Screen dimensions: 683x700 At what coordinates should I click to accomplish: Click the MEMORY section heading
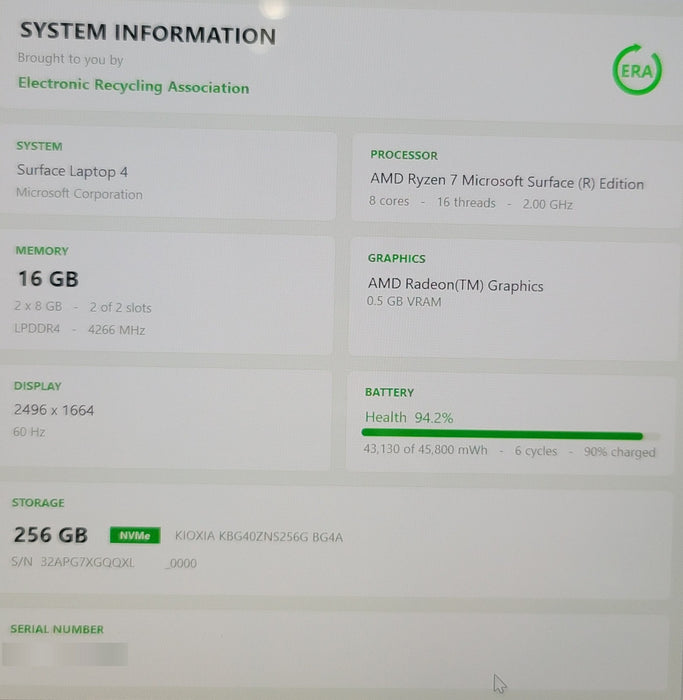click(42, 250)
